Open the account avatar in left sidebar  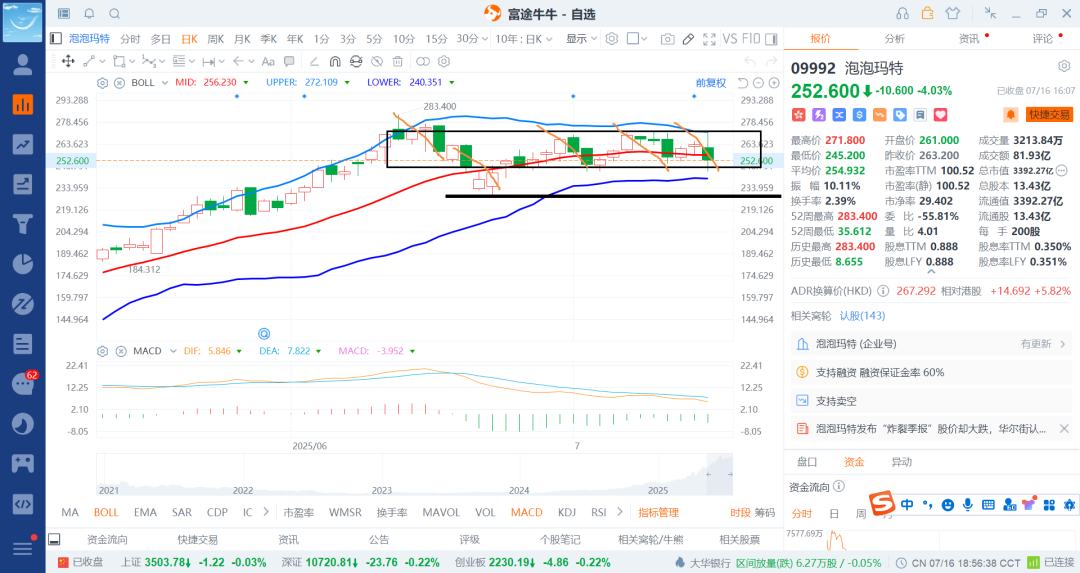pos(23,64)
